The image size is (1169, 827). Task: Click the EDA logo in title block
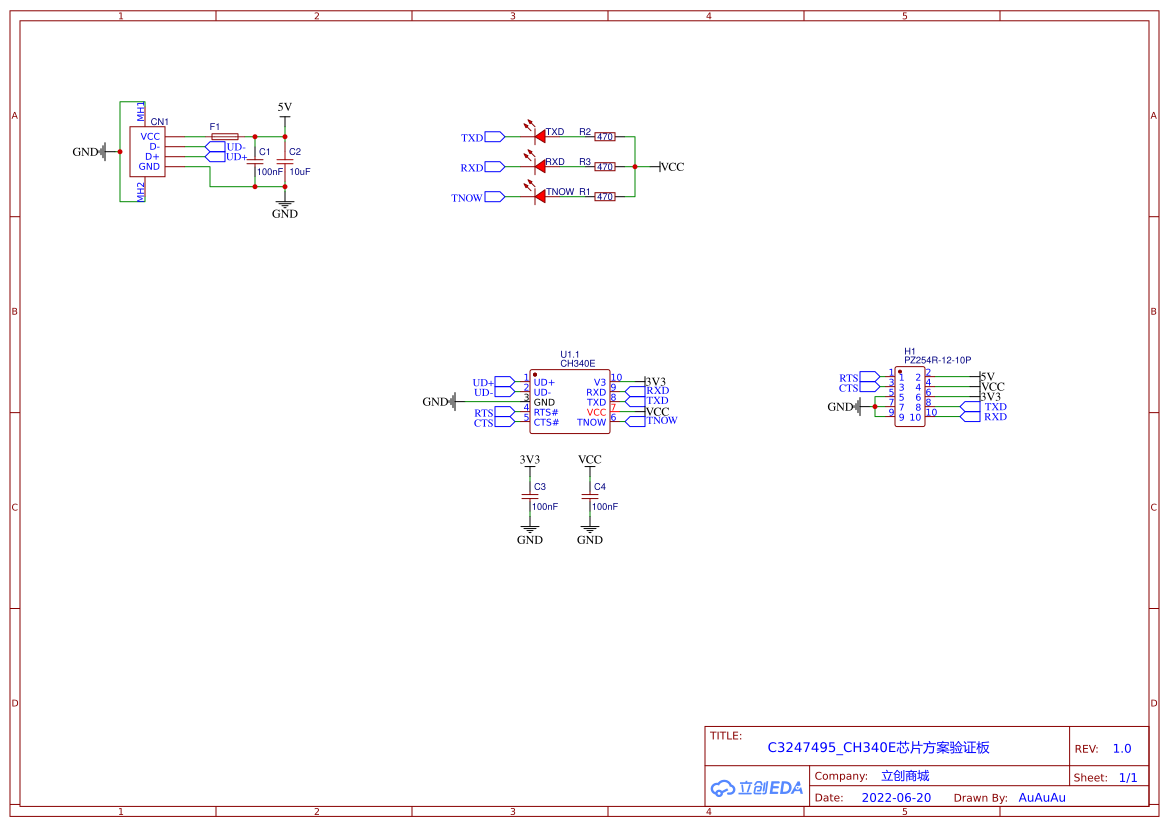click(x=756, y=787)
